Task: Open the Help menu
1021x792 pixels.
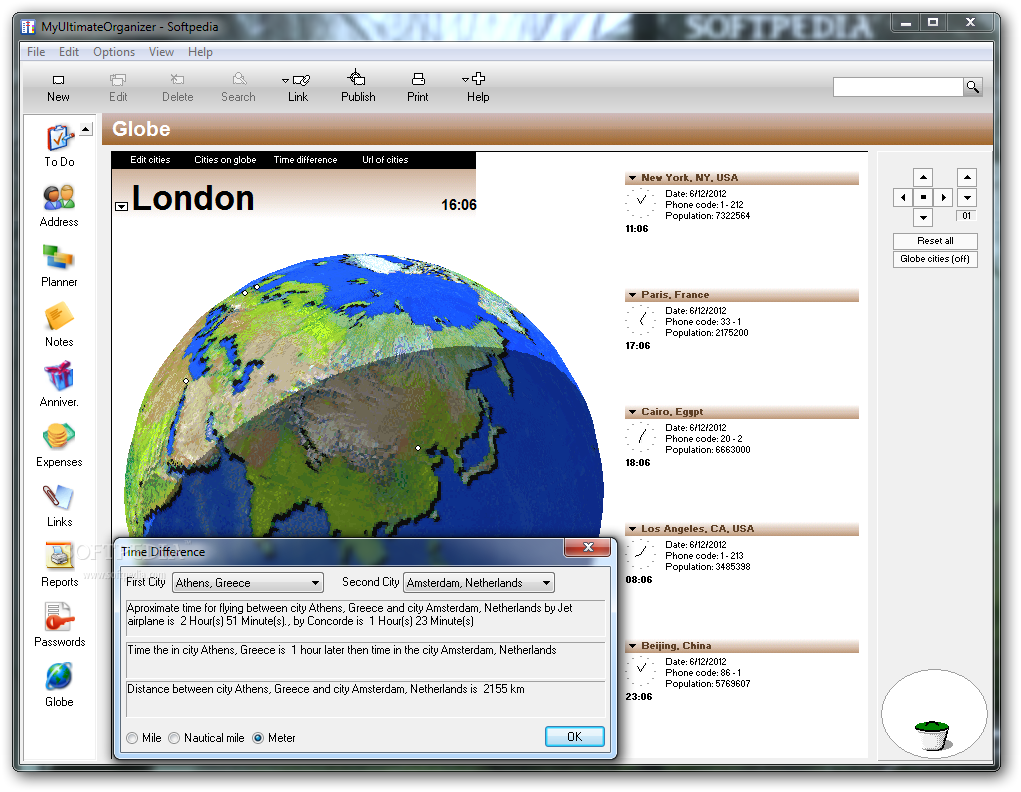Action: coord(200,52)
